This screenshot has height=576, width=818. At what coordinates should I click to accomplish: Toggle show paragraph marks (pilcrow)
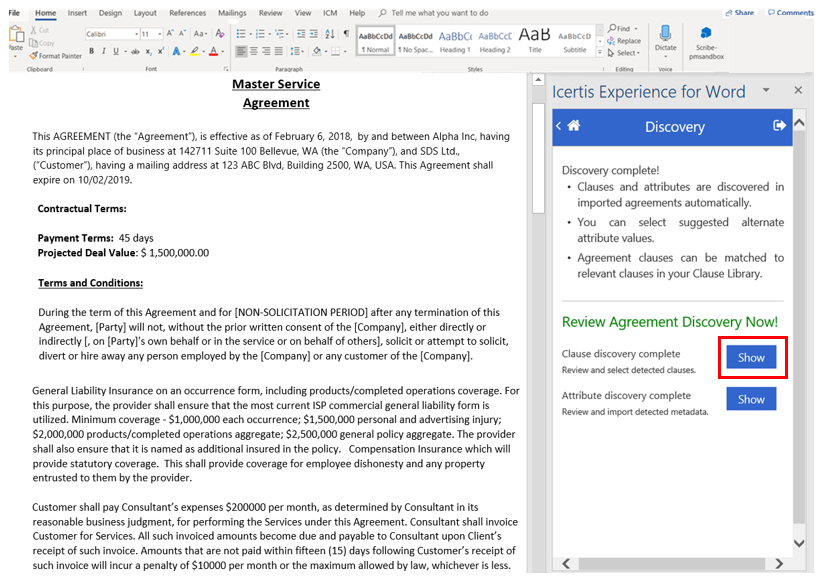(x=347, y=33)
